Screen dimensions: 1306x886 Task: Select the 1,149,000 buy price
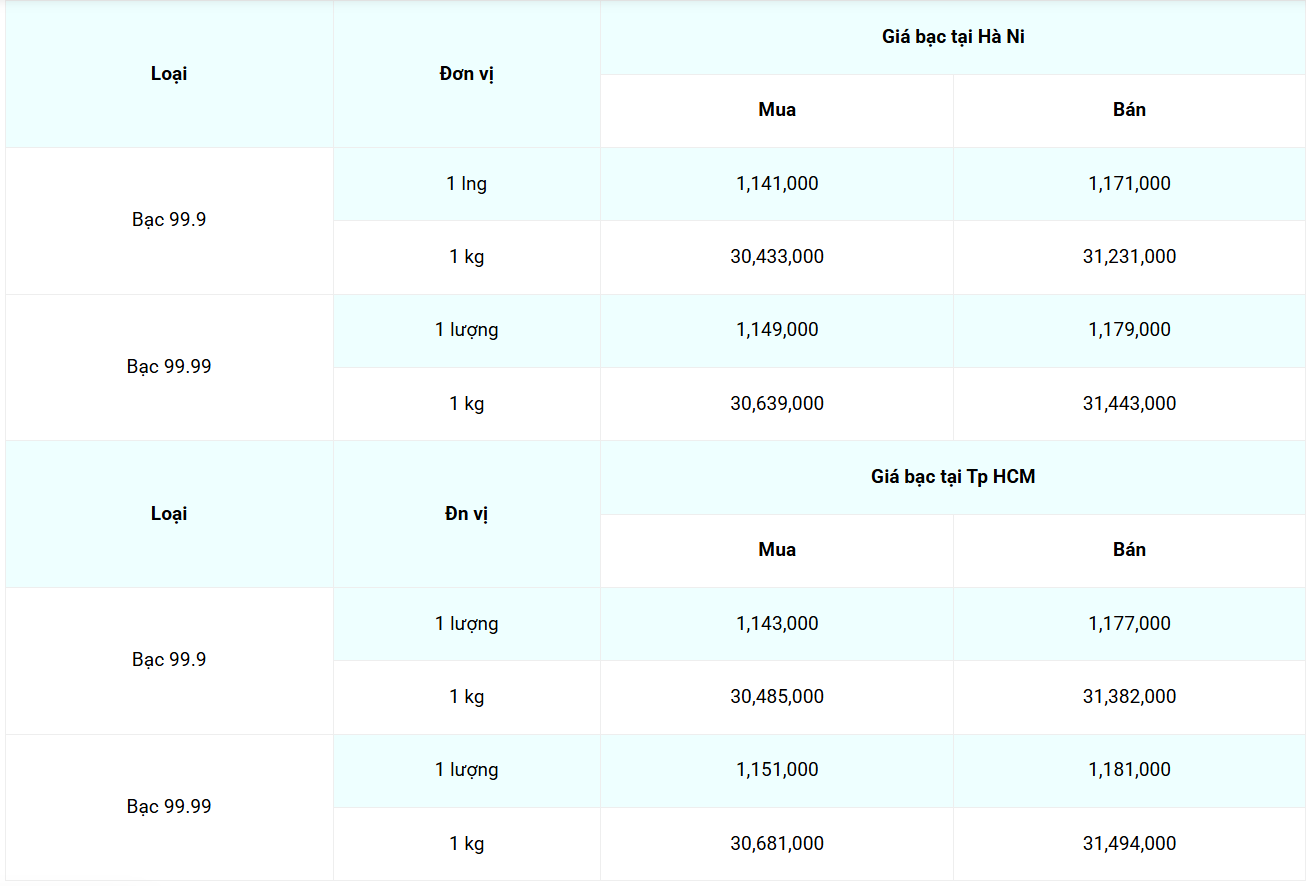[x=777, y=330]
